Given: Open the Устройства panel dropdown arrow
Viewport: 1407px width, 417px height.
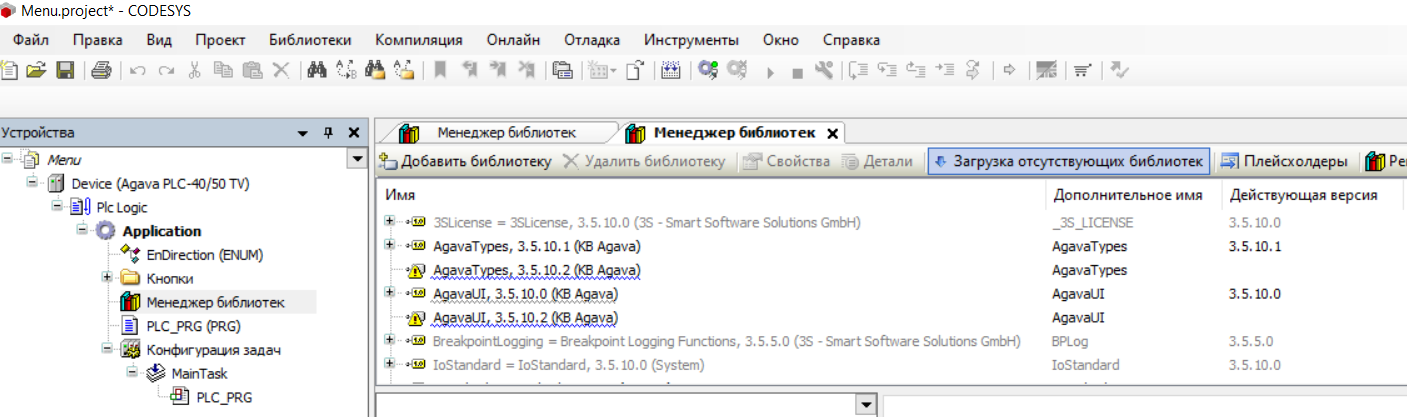Looking at the screenshot, I should click(303, 133).
